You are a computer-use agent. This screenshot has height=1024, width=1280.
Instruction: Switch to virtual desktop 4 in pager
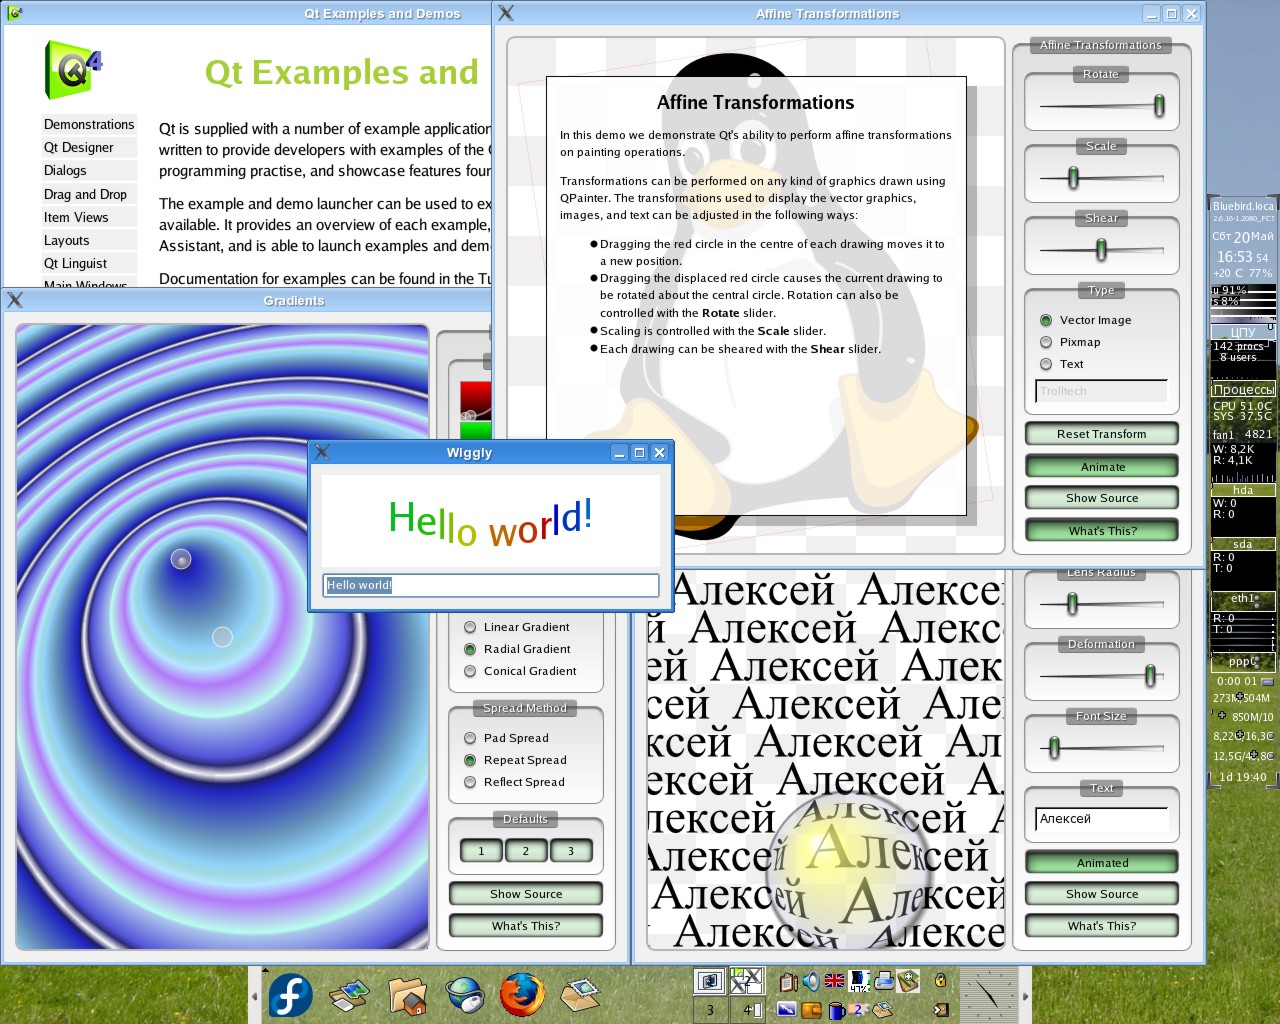click(x=747, y=1010)
